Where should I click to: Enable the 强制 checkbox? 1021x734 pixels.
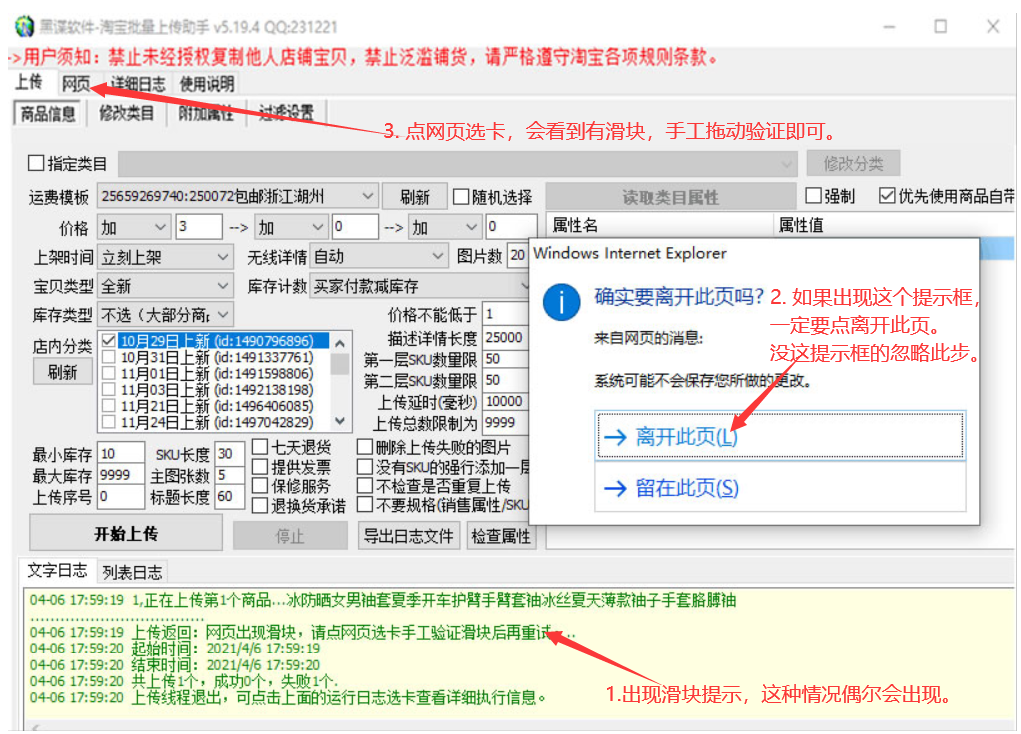(813, 195)
